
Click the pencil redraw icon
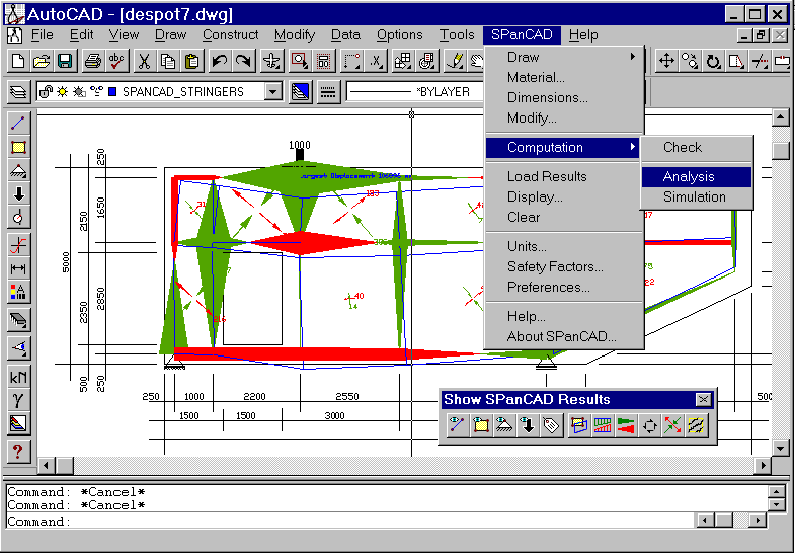455,62
